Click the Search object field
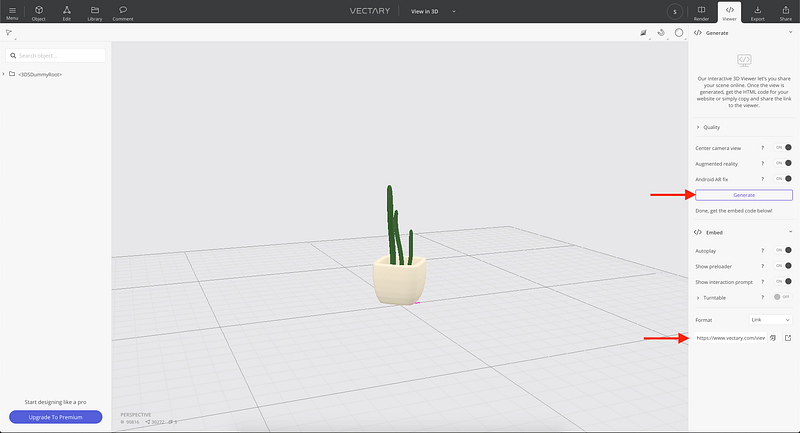 coord(56,56)
